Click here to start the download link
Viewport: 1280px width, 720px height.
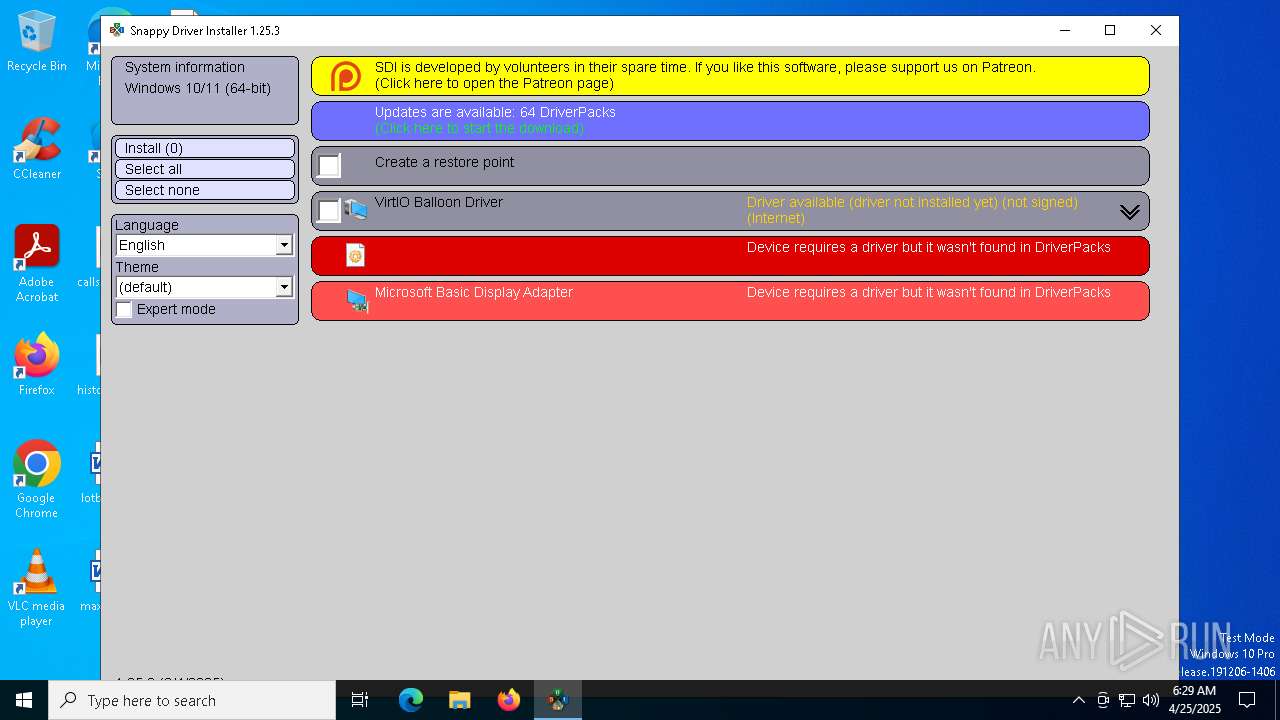point(479,128)
